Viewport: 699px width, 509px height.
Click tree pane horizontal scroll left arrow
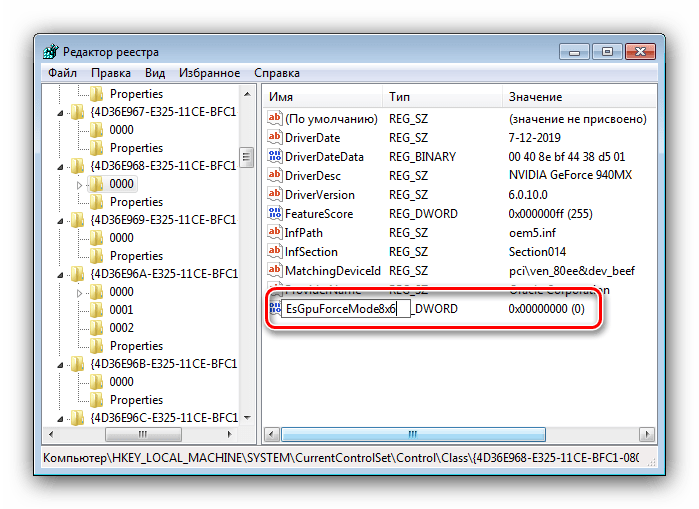[x=51, y=434]
